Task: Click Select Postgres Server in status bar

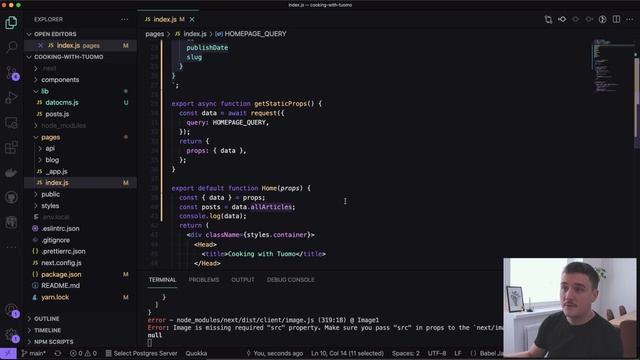Action: (x=141, y=353)
